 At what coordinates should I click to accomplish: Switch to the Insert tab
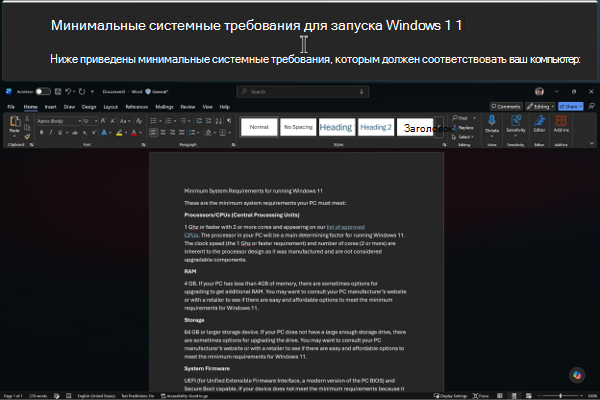(51, 107)
